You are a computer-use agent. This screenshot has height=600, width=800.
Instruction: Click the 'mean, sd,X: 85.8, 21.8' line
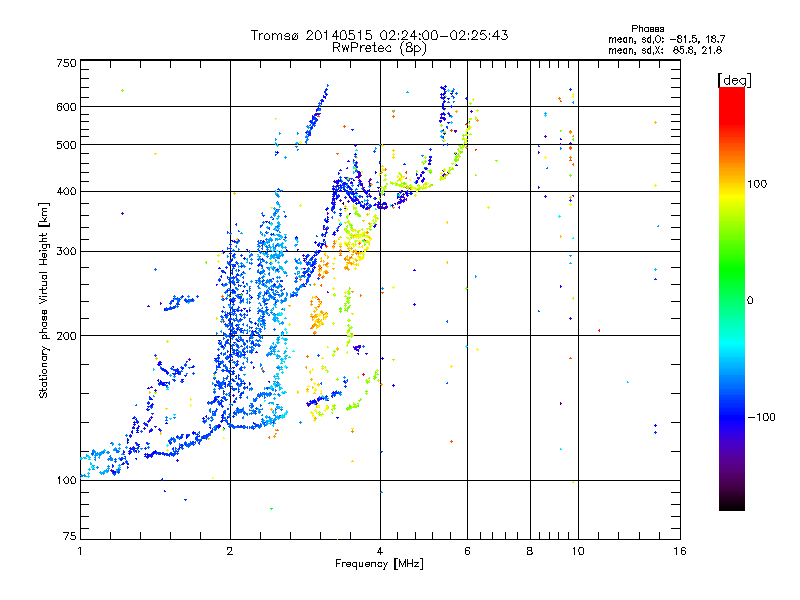tap(665, 50)
